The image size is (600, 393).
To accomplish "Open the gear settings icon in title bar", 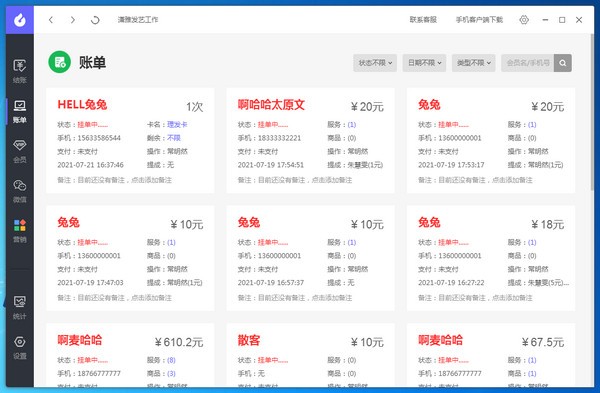I will pos(524,20).
